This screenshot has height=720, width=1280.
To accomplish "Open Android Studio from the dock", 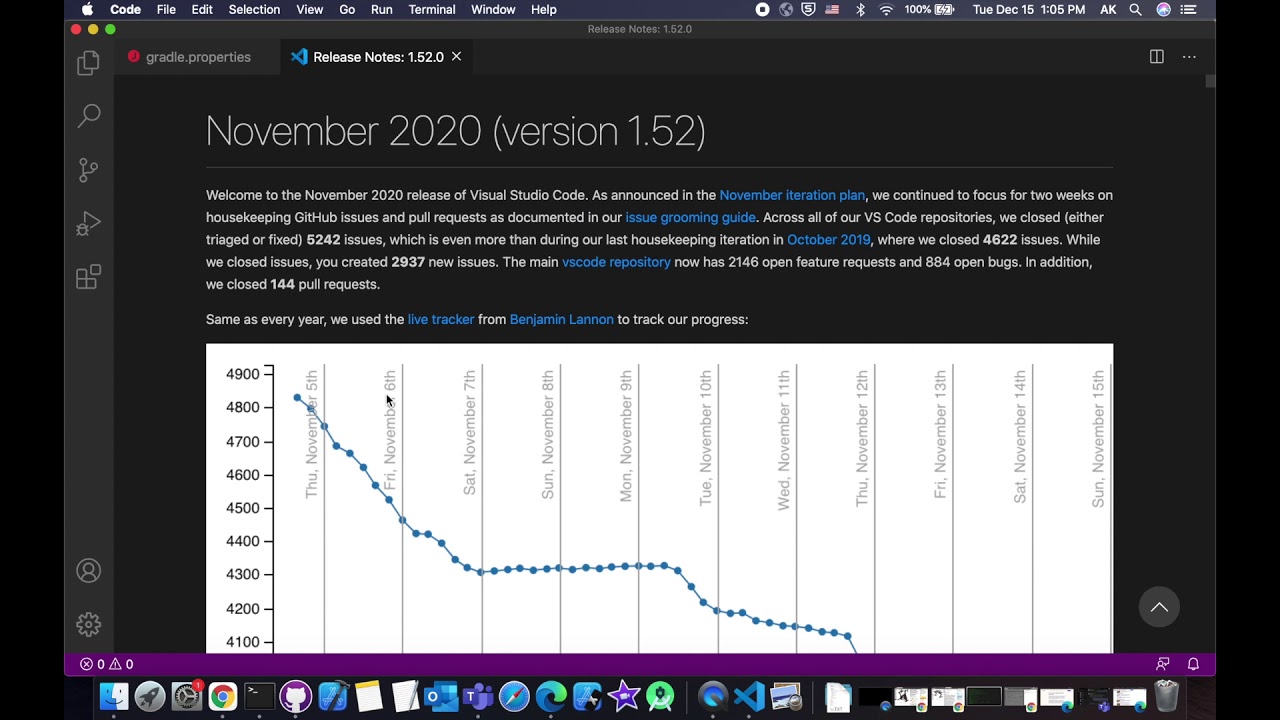I will coord(660,696).
